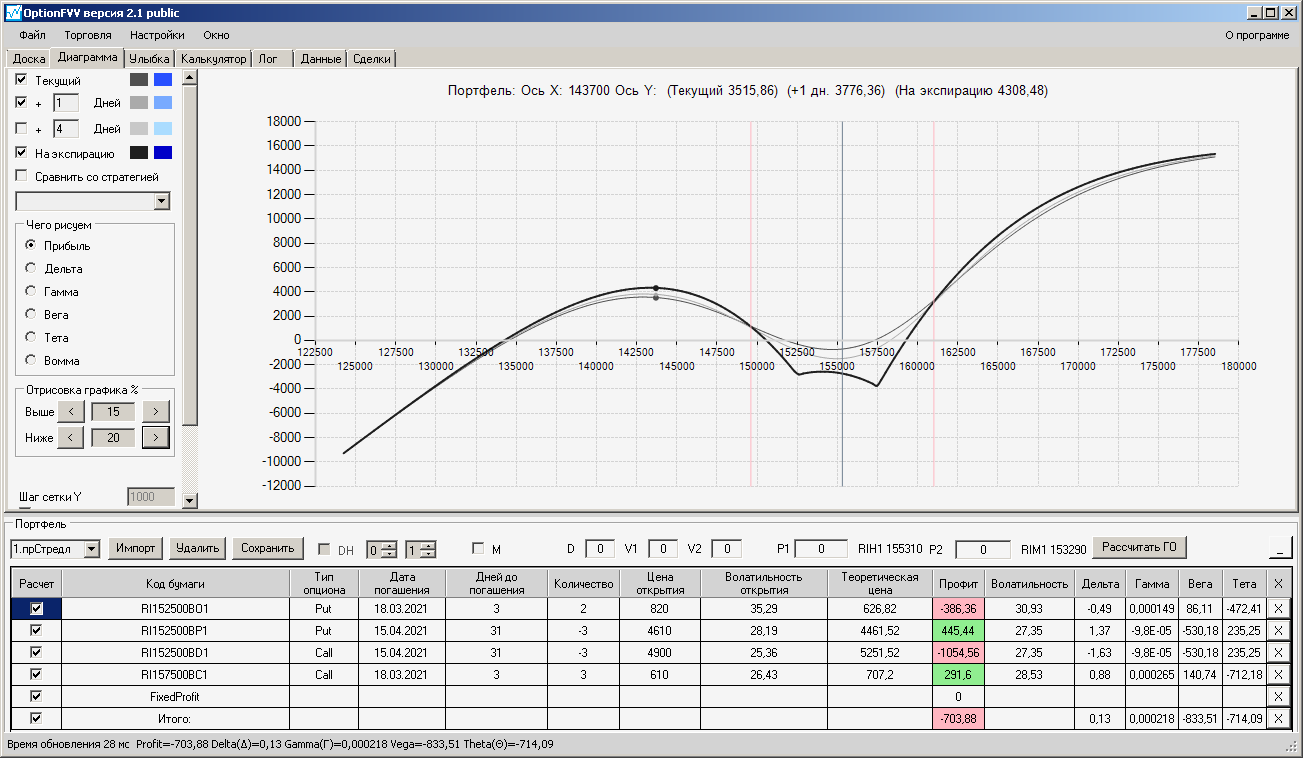This screenshot has width=1303, height=758.
Task: Select the Вомма radio button
Action: tap(31, 360)
